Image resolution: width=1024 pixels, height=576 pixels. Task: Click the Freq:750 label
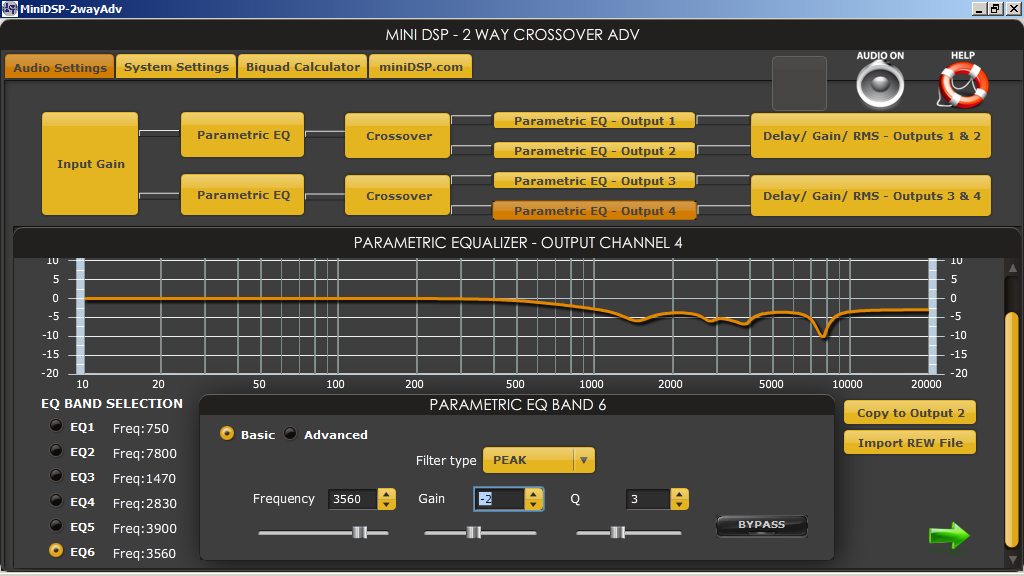140,428
